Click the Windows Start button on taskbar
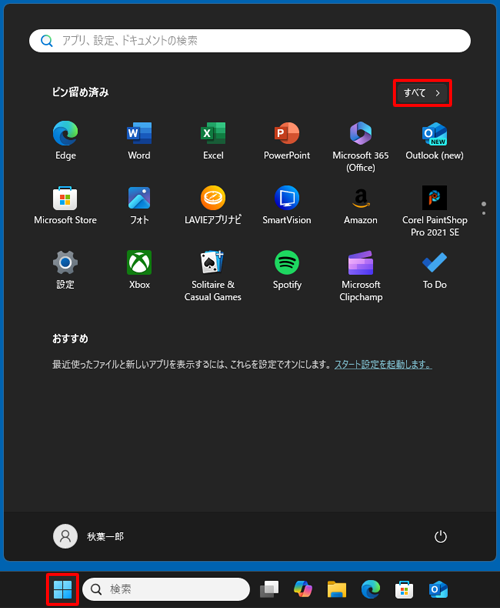500x608 pixels. [62, 589]
